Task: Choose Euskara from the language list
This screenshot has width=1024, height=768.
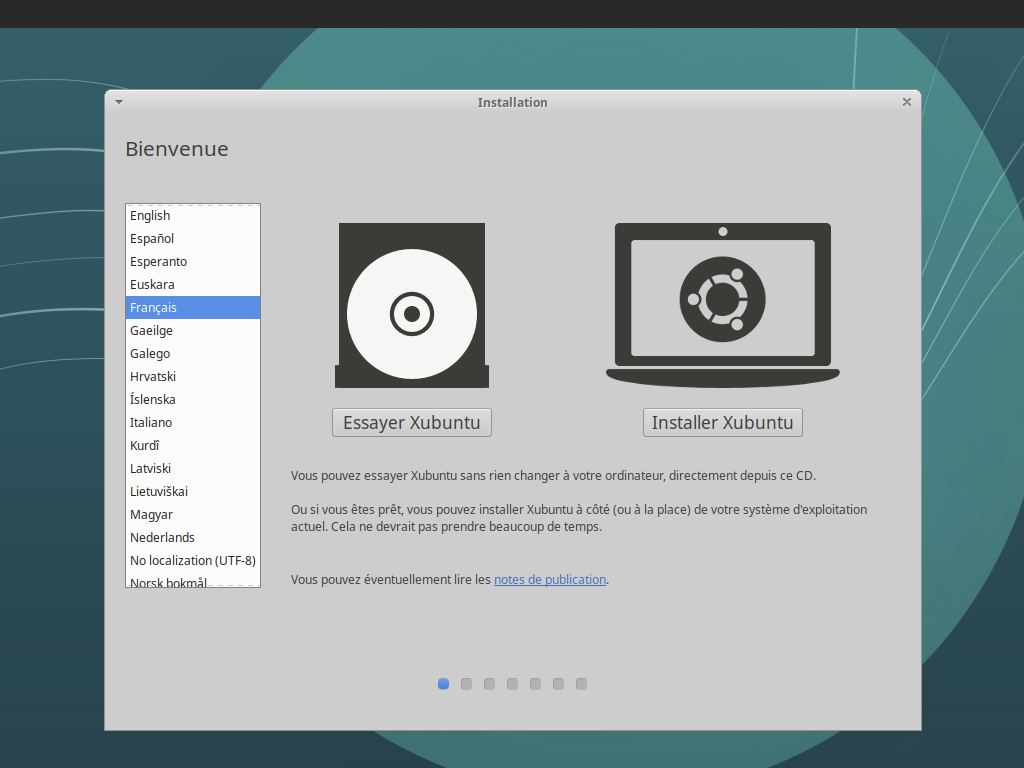Action: point(152,284)
